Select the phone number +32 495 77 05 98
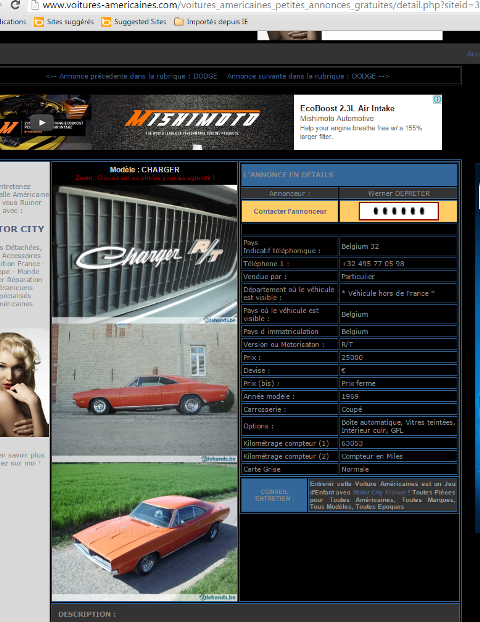 tap(373, 263)
